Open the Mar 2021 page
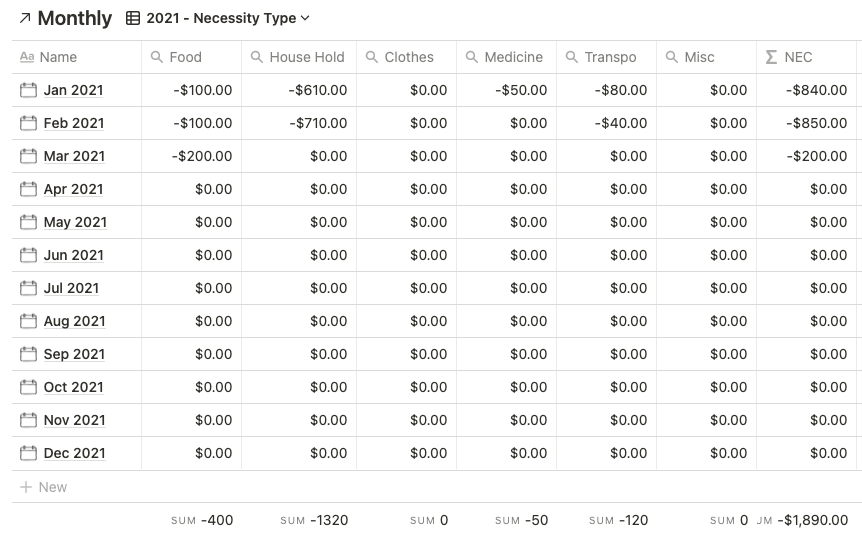Image resolution: width=862 pixels, height=541 pixels. [74, 156]
